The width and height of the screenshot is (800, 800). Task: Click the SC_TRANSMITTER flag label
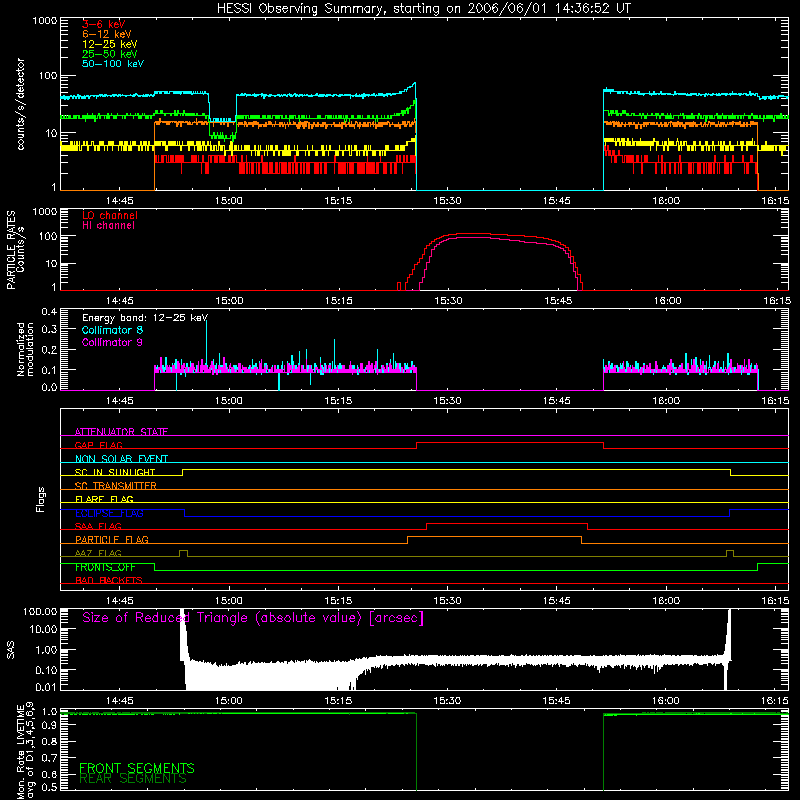tap(115, 486)
